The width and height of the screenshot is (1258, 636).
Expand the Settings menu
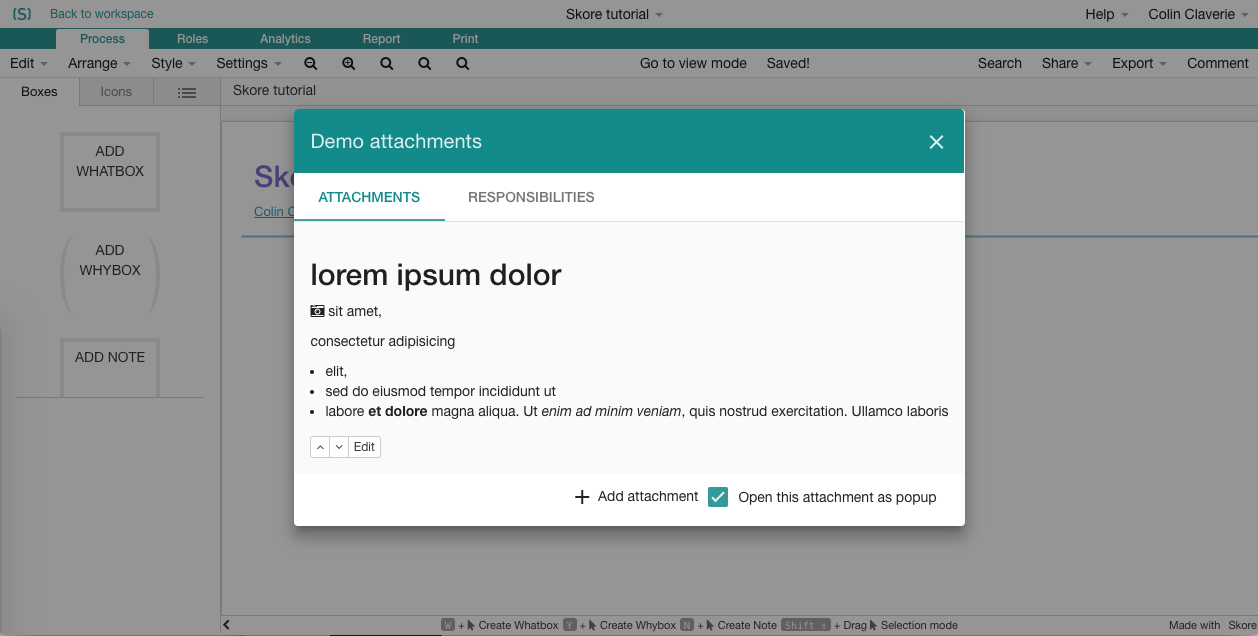point(249,63)
